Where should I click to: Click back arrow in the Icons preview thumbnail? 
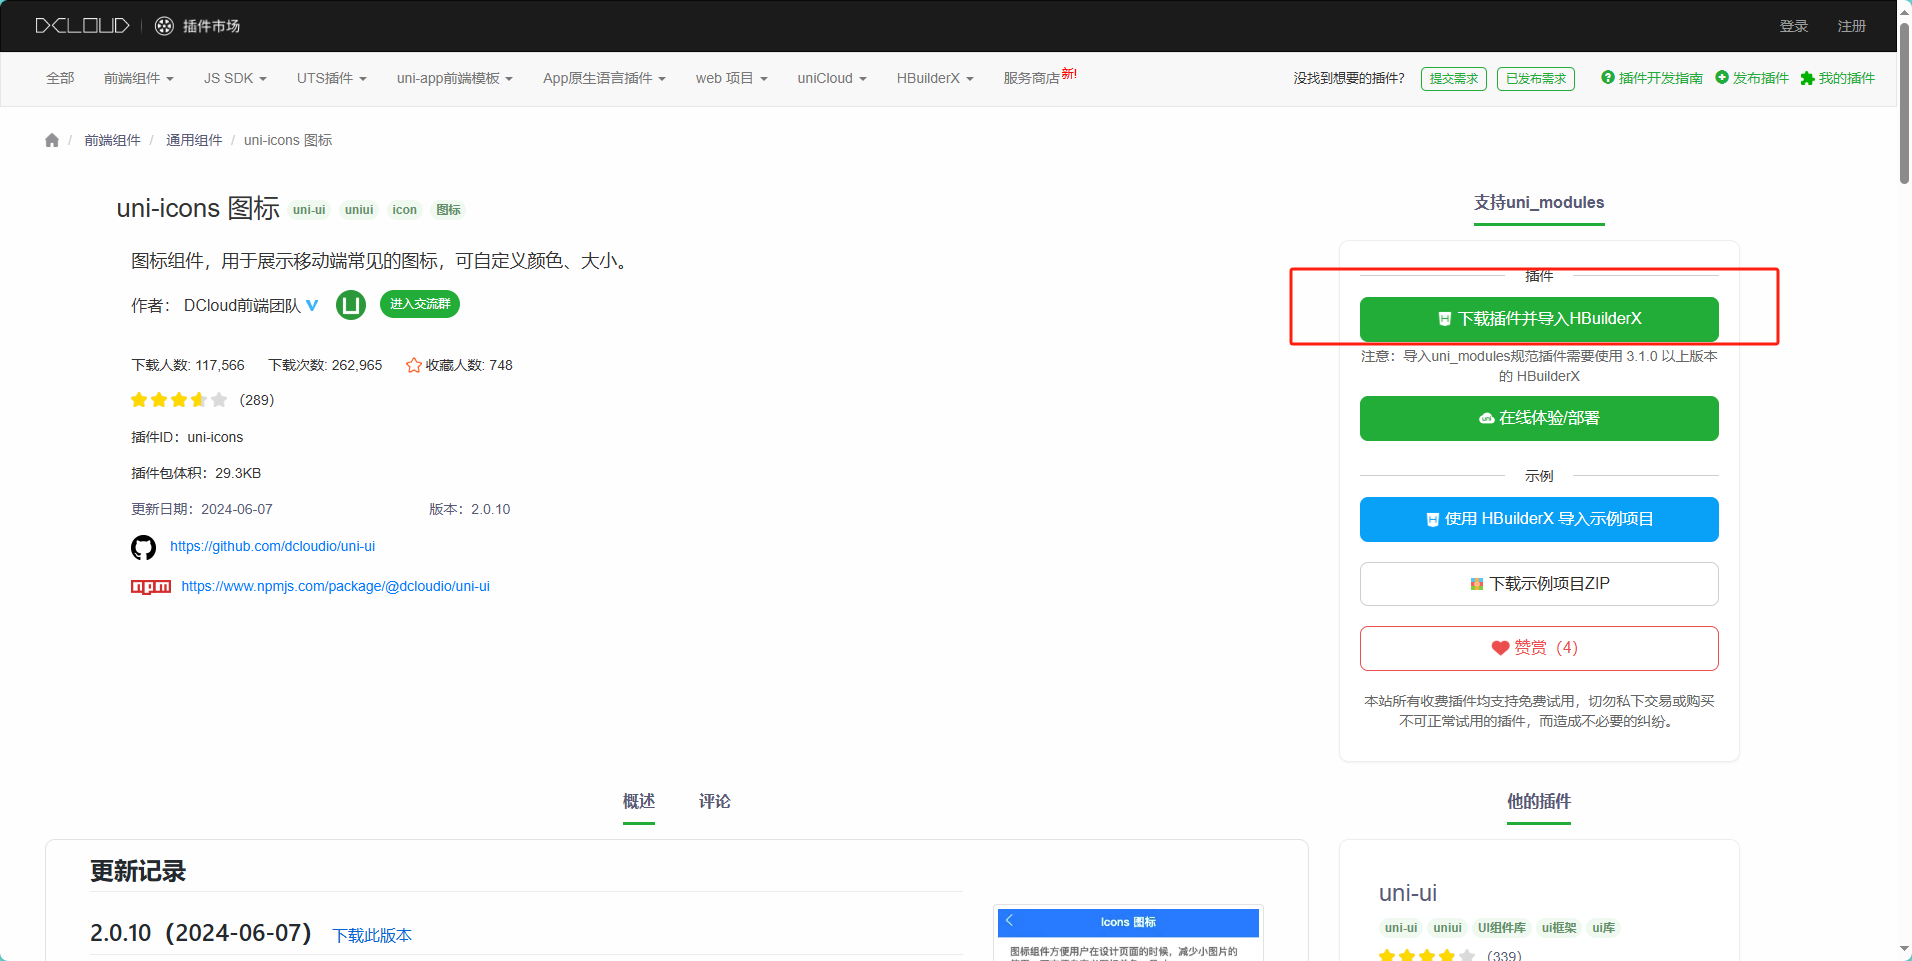(1010, 920)
